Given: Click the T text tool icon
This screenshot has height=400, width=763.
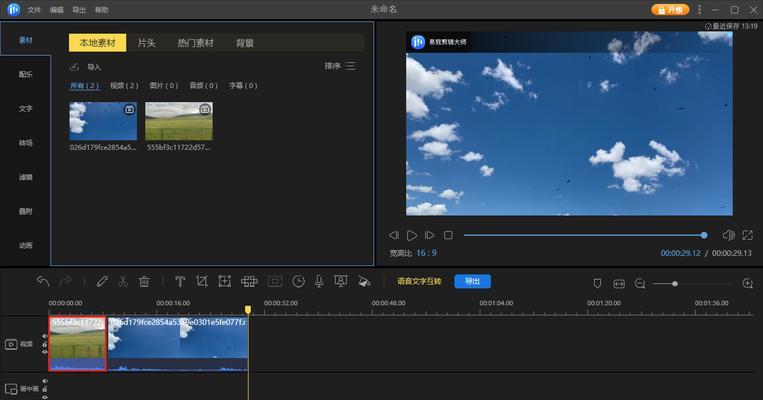Looking at the screenshot, I should 180,281.
